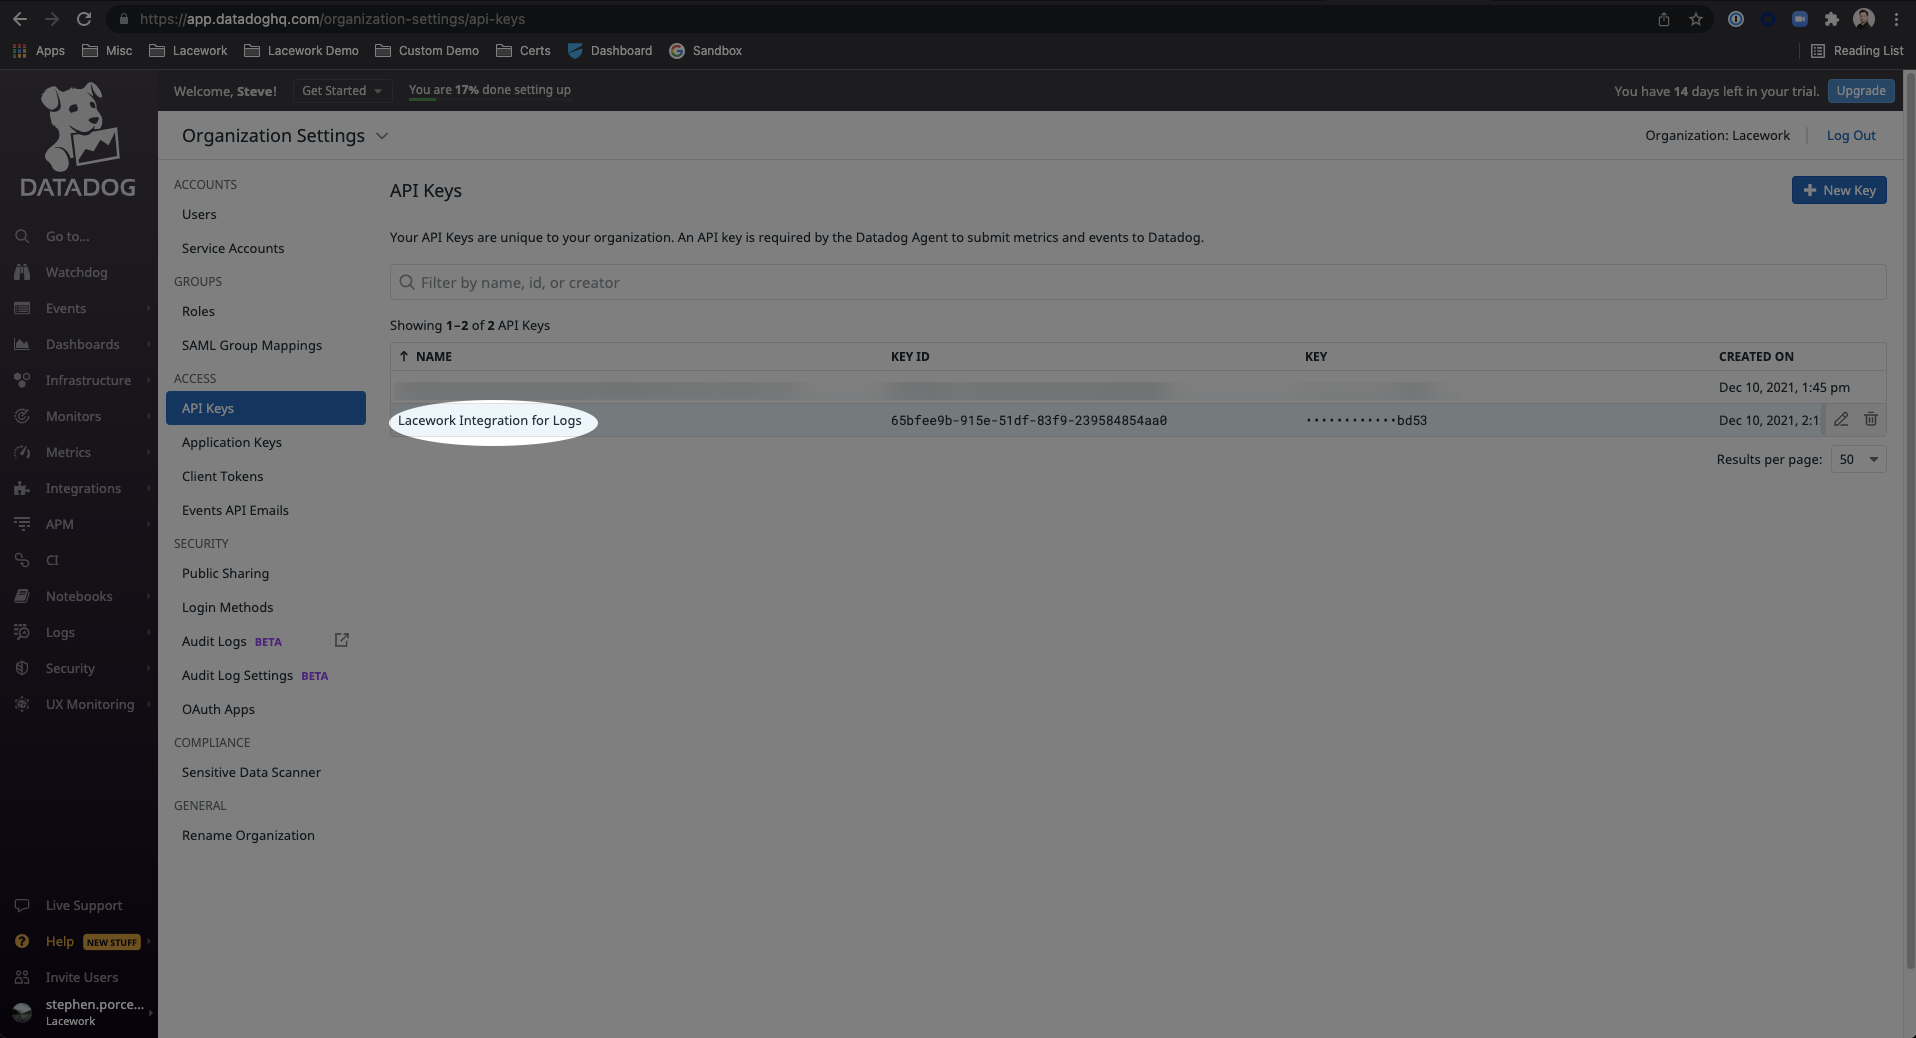Click the filter by name input field
Screen dimensions: 1916x1038
click(x=1137, y=282)
